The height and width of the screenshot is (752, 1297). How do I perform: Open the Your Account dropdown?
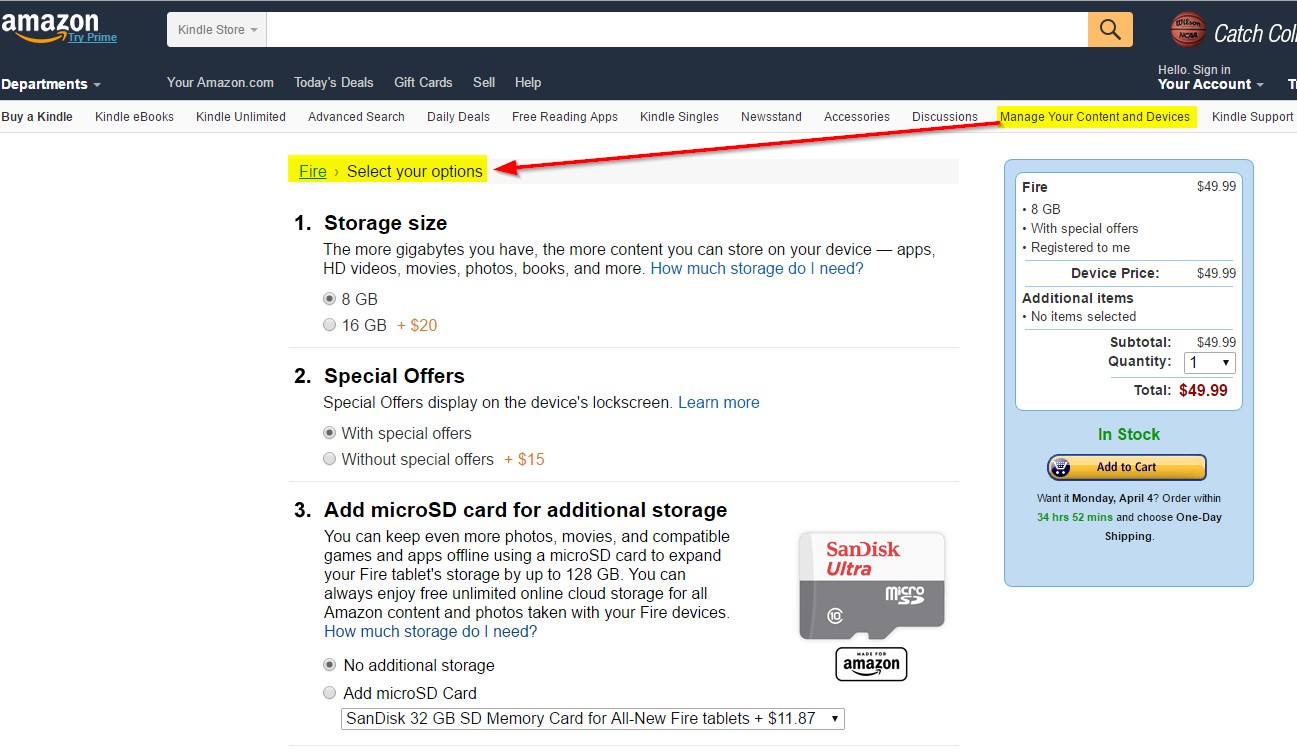click(x=1211, y=85)
